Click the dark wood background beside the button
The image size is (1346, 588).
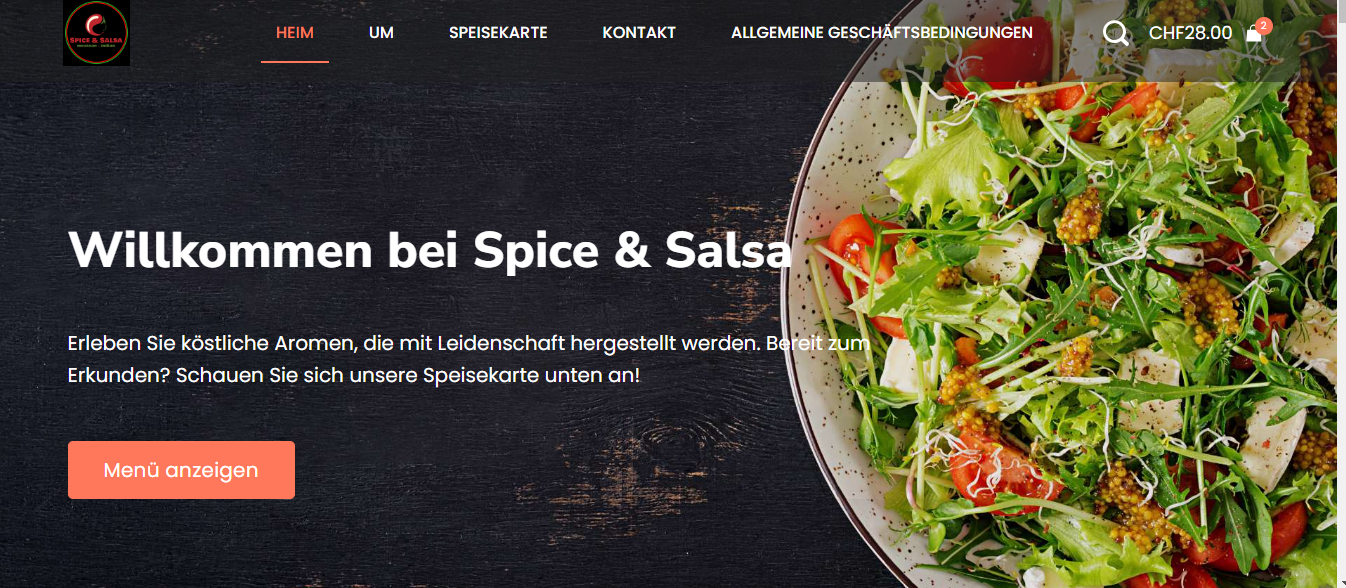point(500,470)
